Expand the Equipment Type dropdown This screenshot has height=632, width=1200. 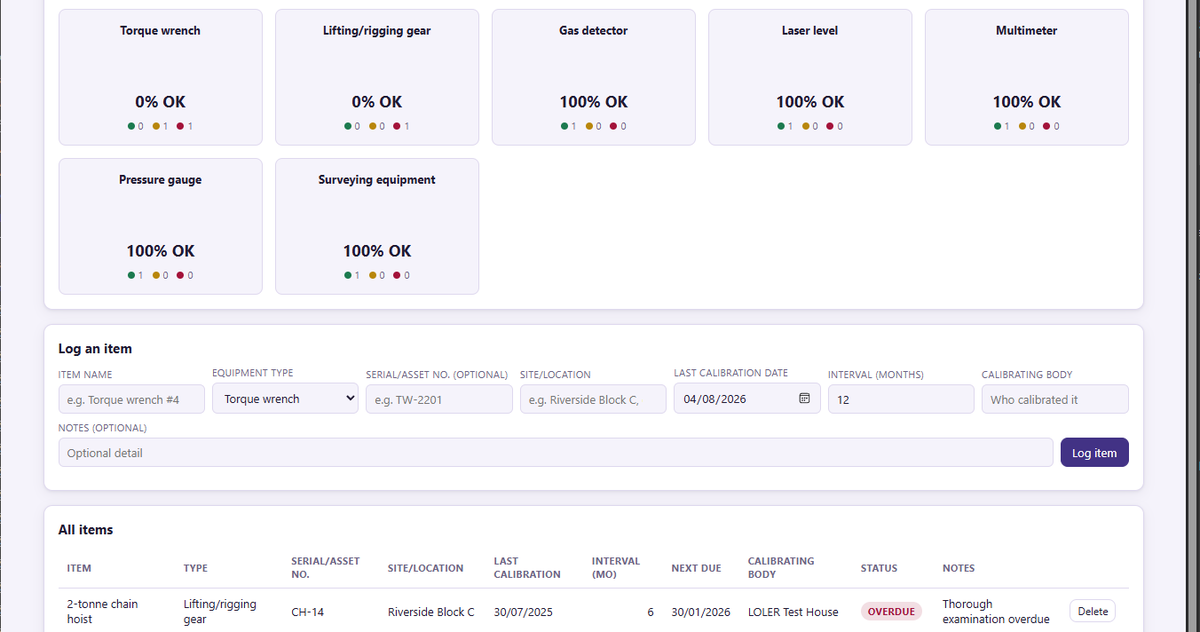285,399
